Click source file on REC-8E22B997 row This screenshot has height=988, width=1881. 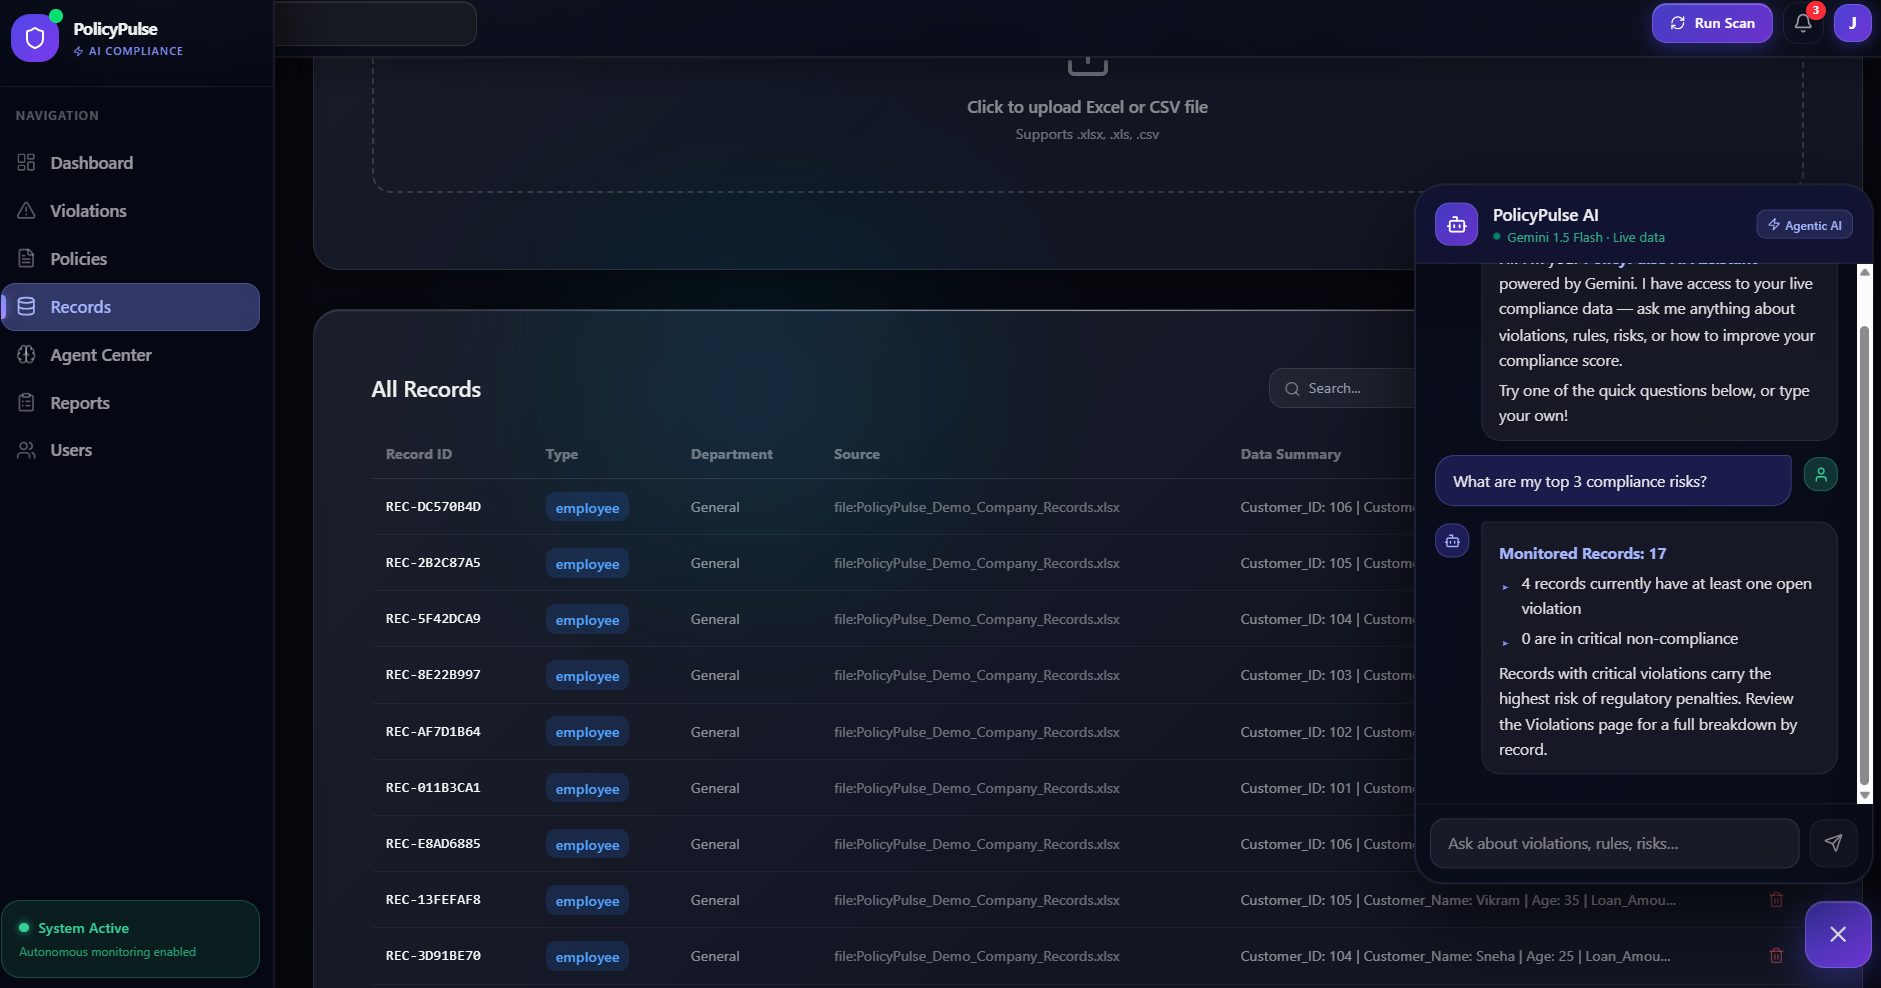(977, 675)
